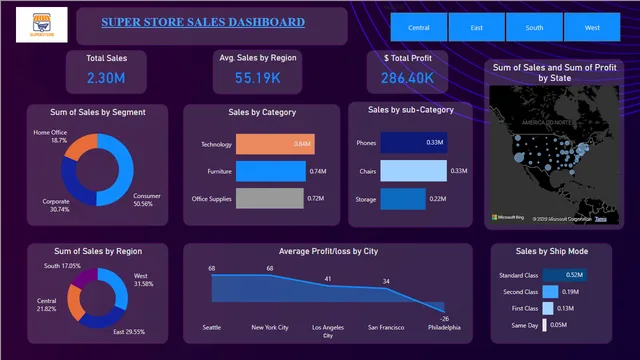Viewport: 640px width, 360px height.
Task: Click the Average Profit/loss by City title
Action: (x=328, y=251)
